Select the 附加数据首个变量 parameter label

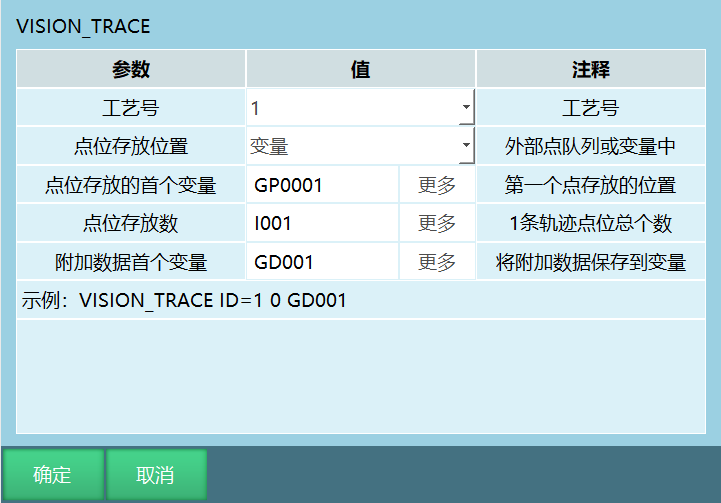[131, 262]
